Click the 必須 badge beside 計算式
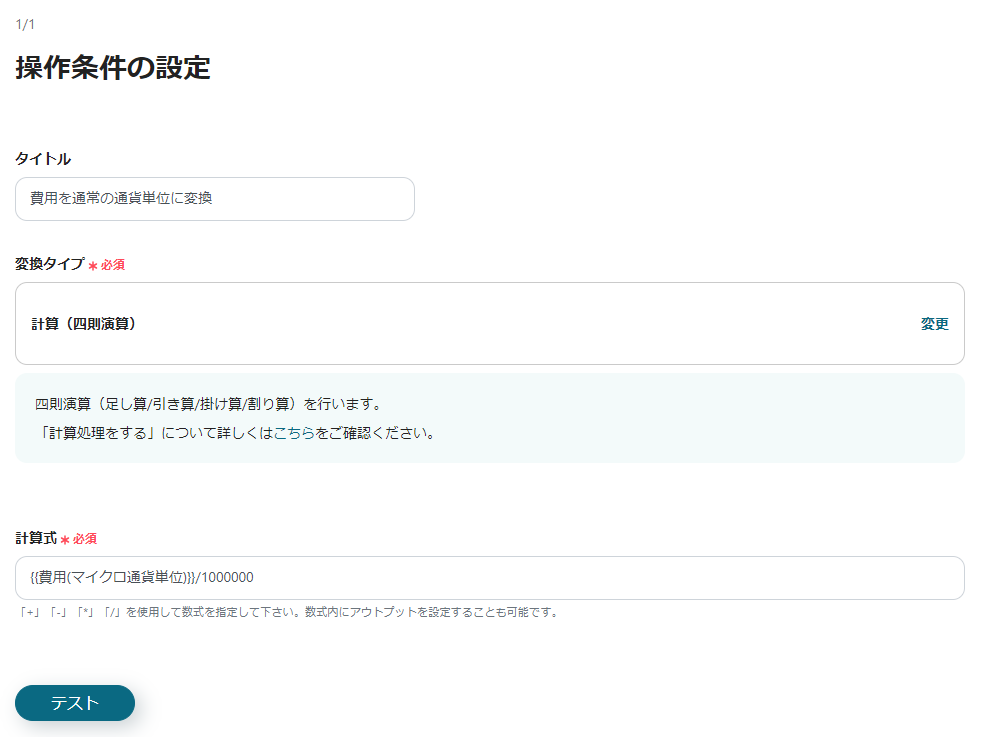Screen dimensions: 982x737 pyautogui.click(x=86, y=538)
